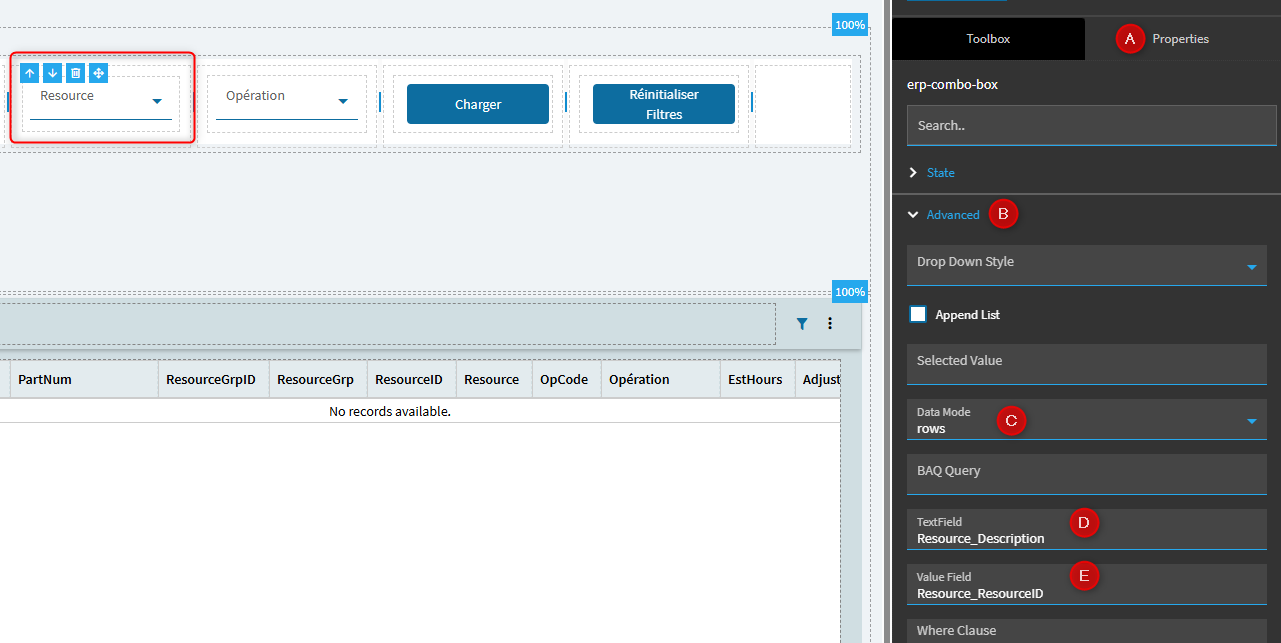Click the Opération grid column header

tap(660, 380)
